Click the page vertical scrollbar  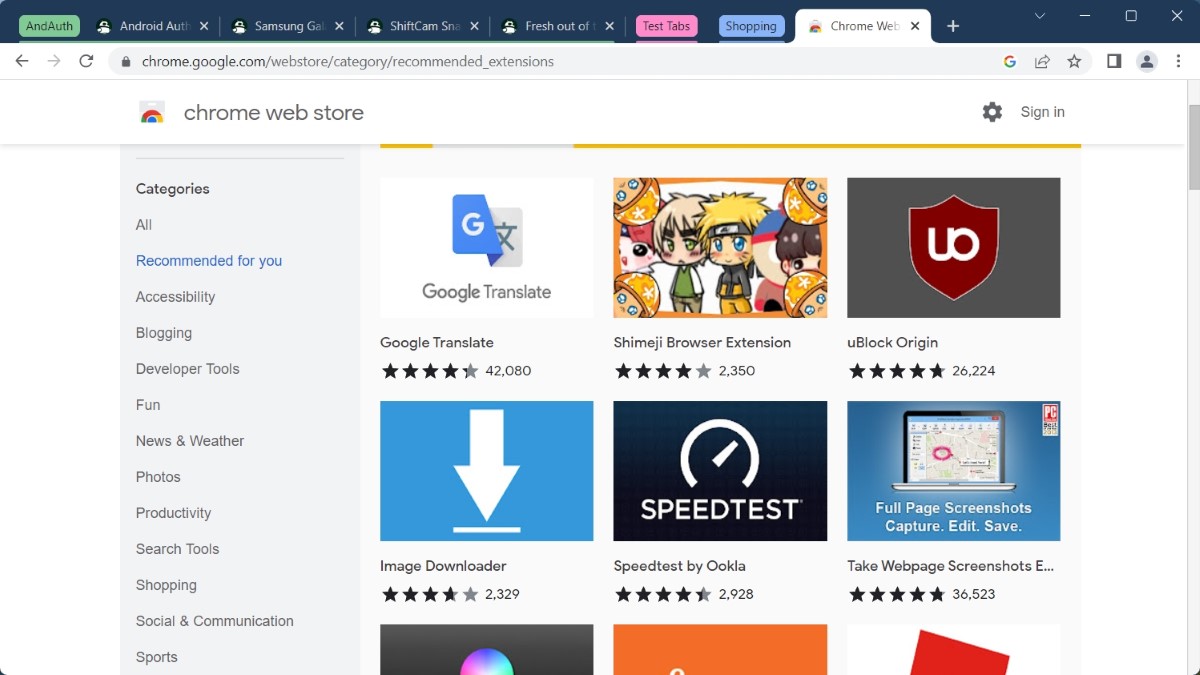1193,146
